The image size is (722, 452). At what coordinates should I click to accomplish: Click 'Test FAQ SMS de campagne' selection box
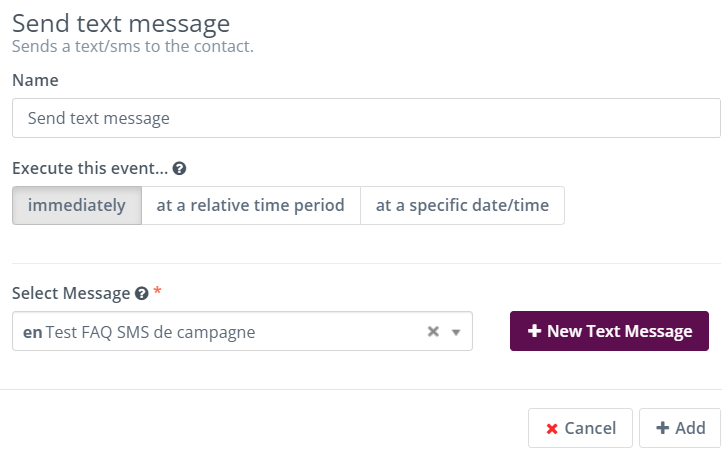point(242,331)
